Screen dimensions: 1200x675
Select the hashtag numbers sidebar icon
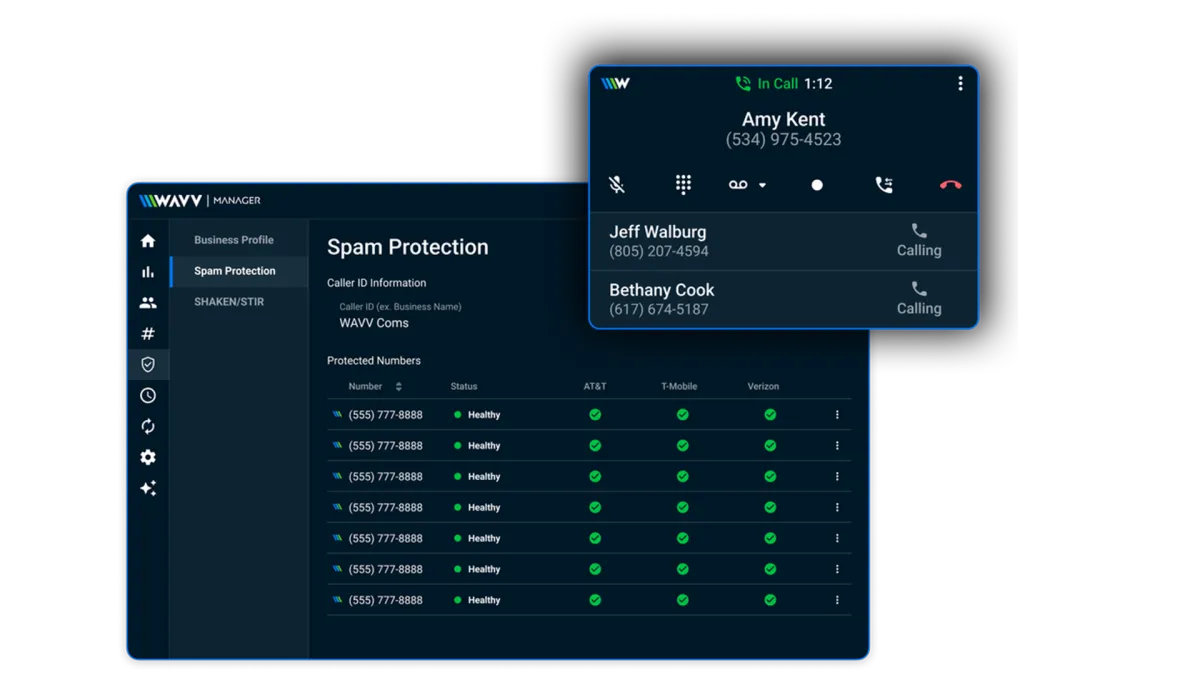[148, 334]
